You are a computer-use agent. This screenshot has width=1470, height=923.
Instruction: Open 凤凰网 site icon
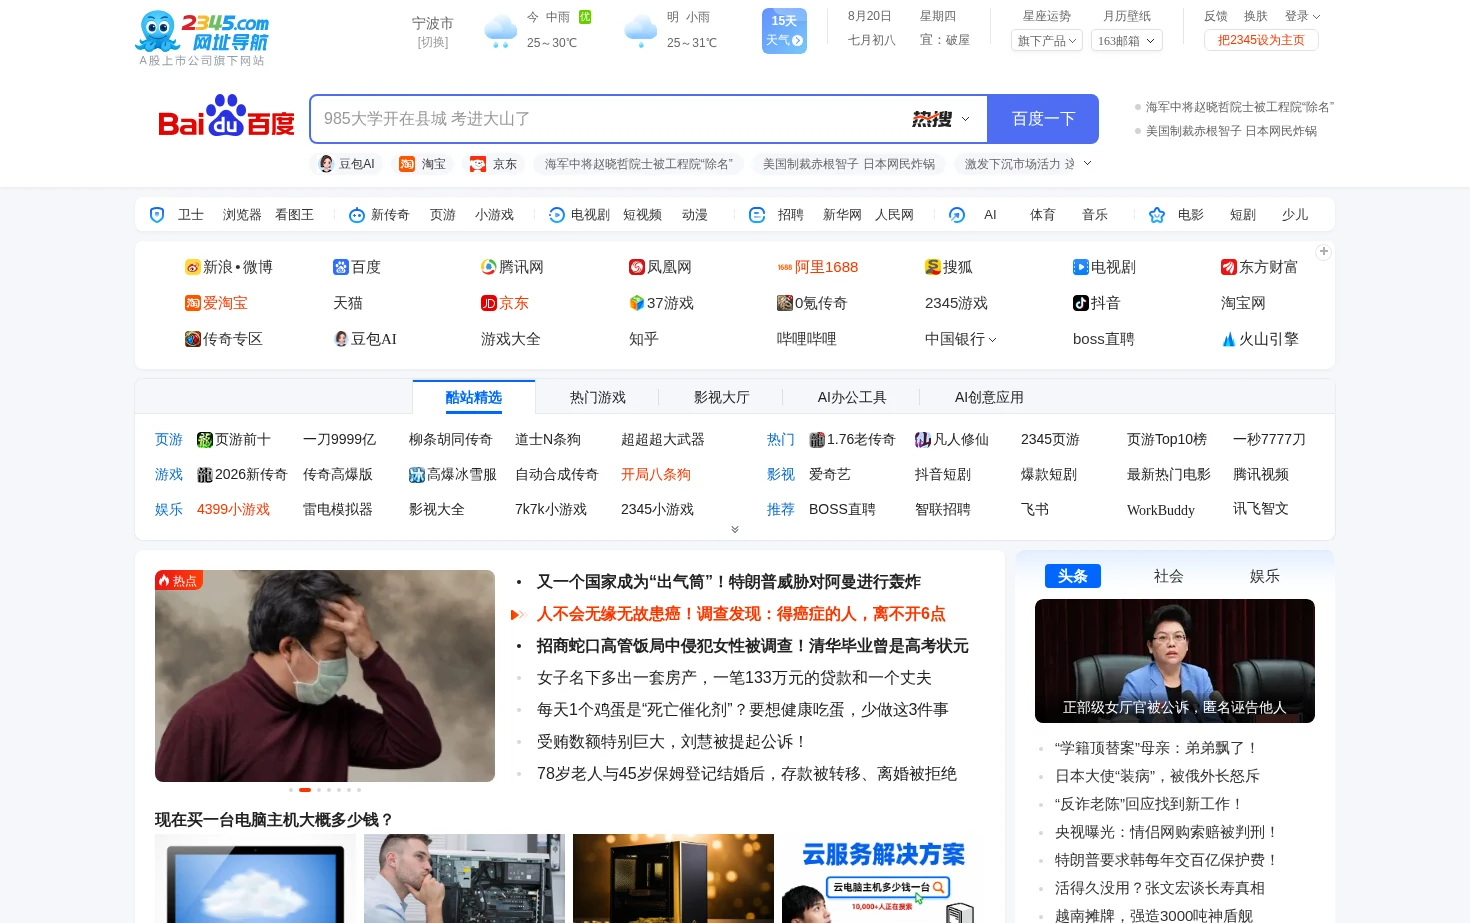637,267
